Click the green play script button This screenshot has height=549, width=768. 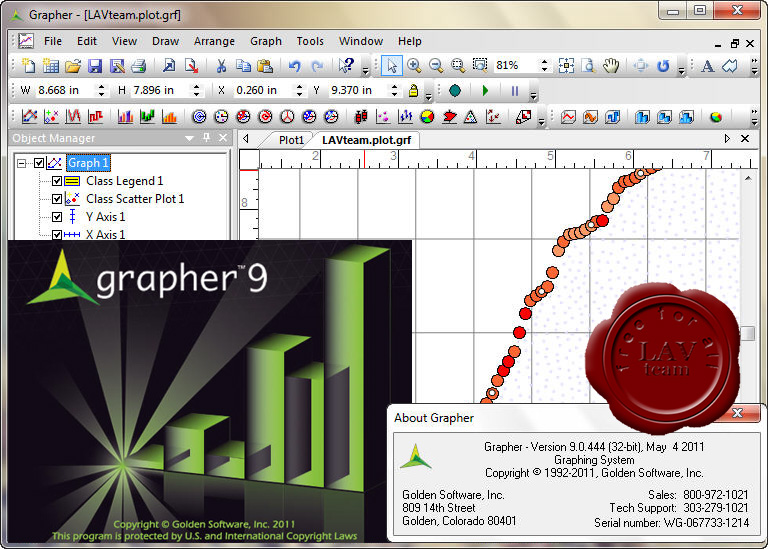pyautogui.click(x=485, y=91)
